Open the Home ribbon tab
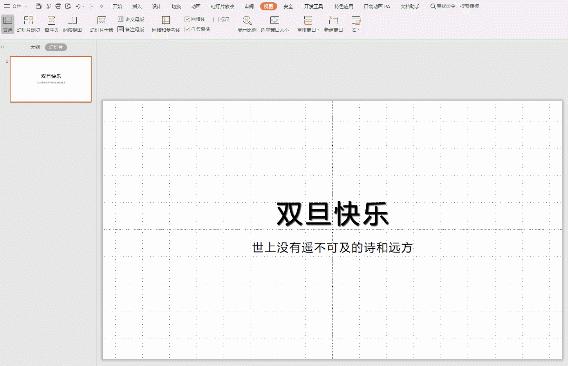 [117, 6]
